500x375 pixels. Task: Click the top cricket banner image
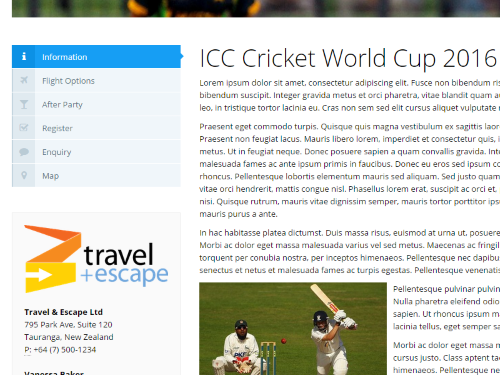click(x=256, y=8)
